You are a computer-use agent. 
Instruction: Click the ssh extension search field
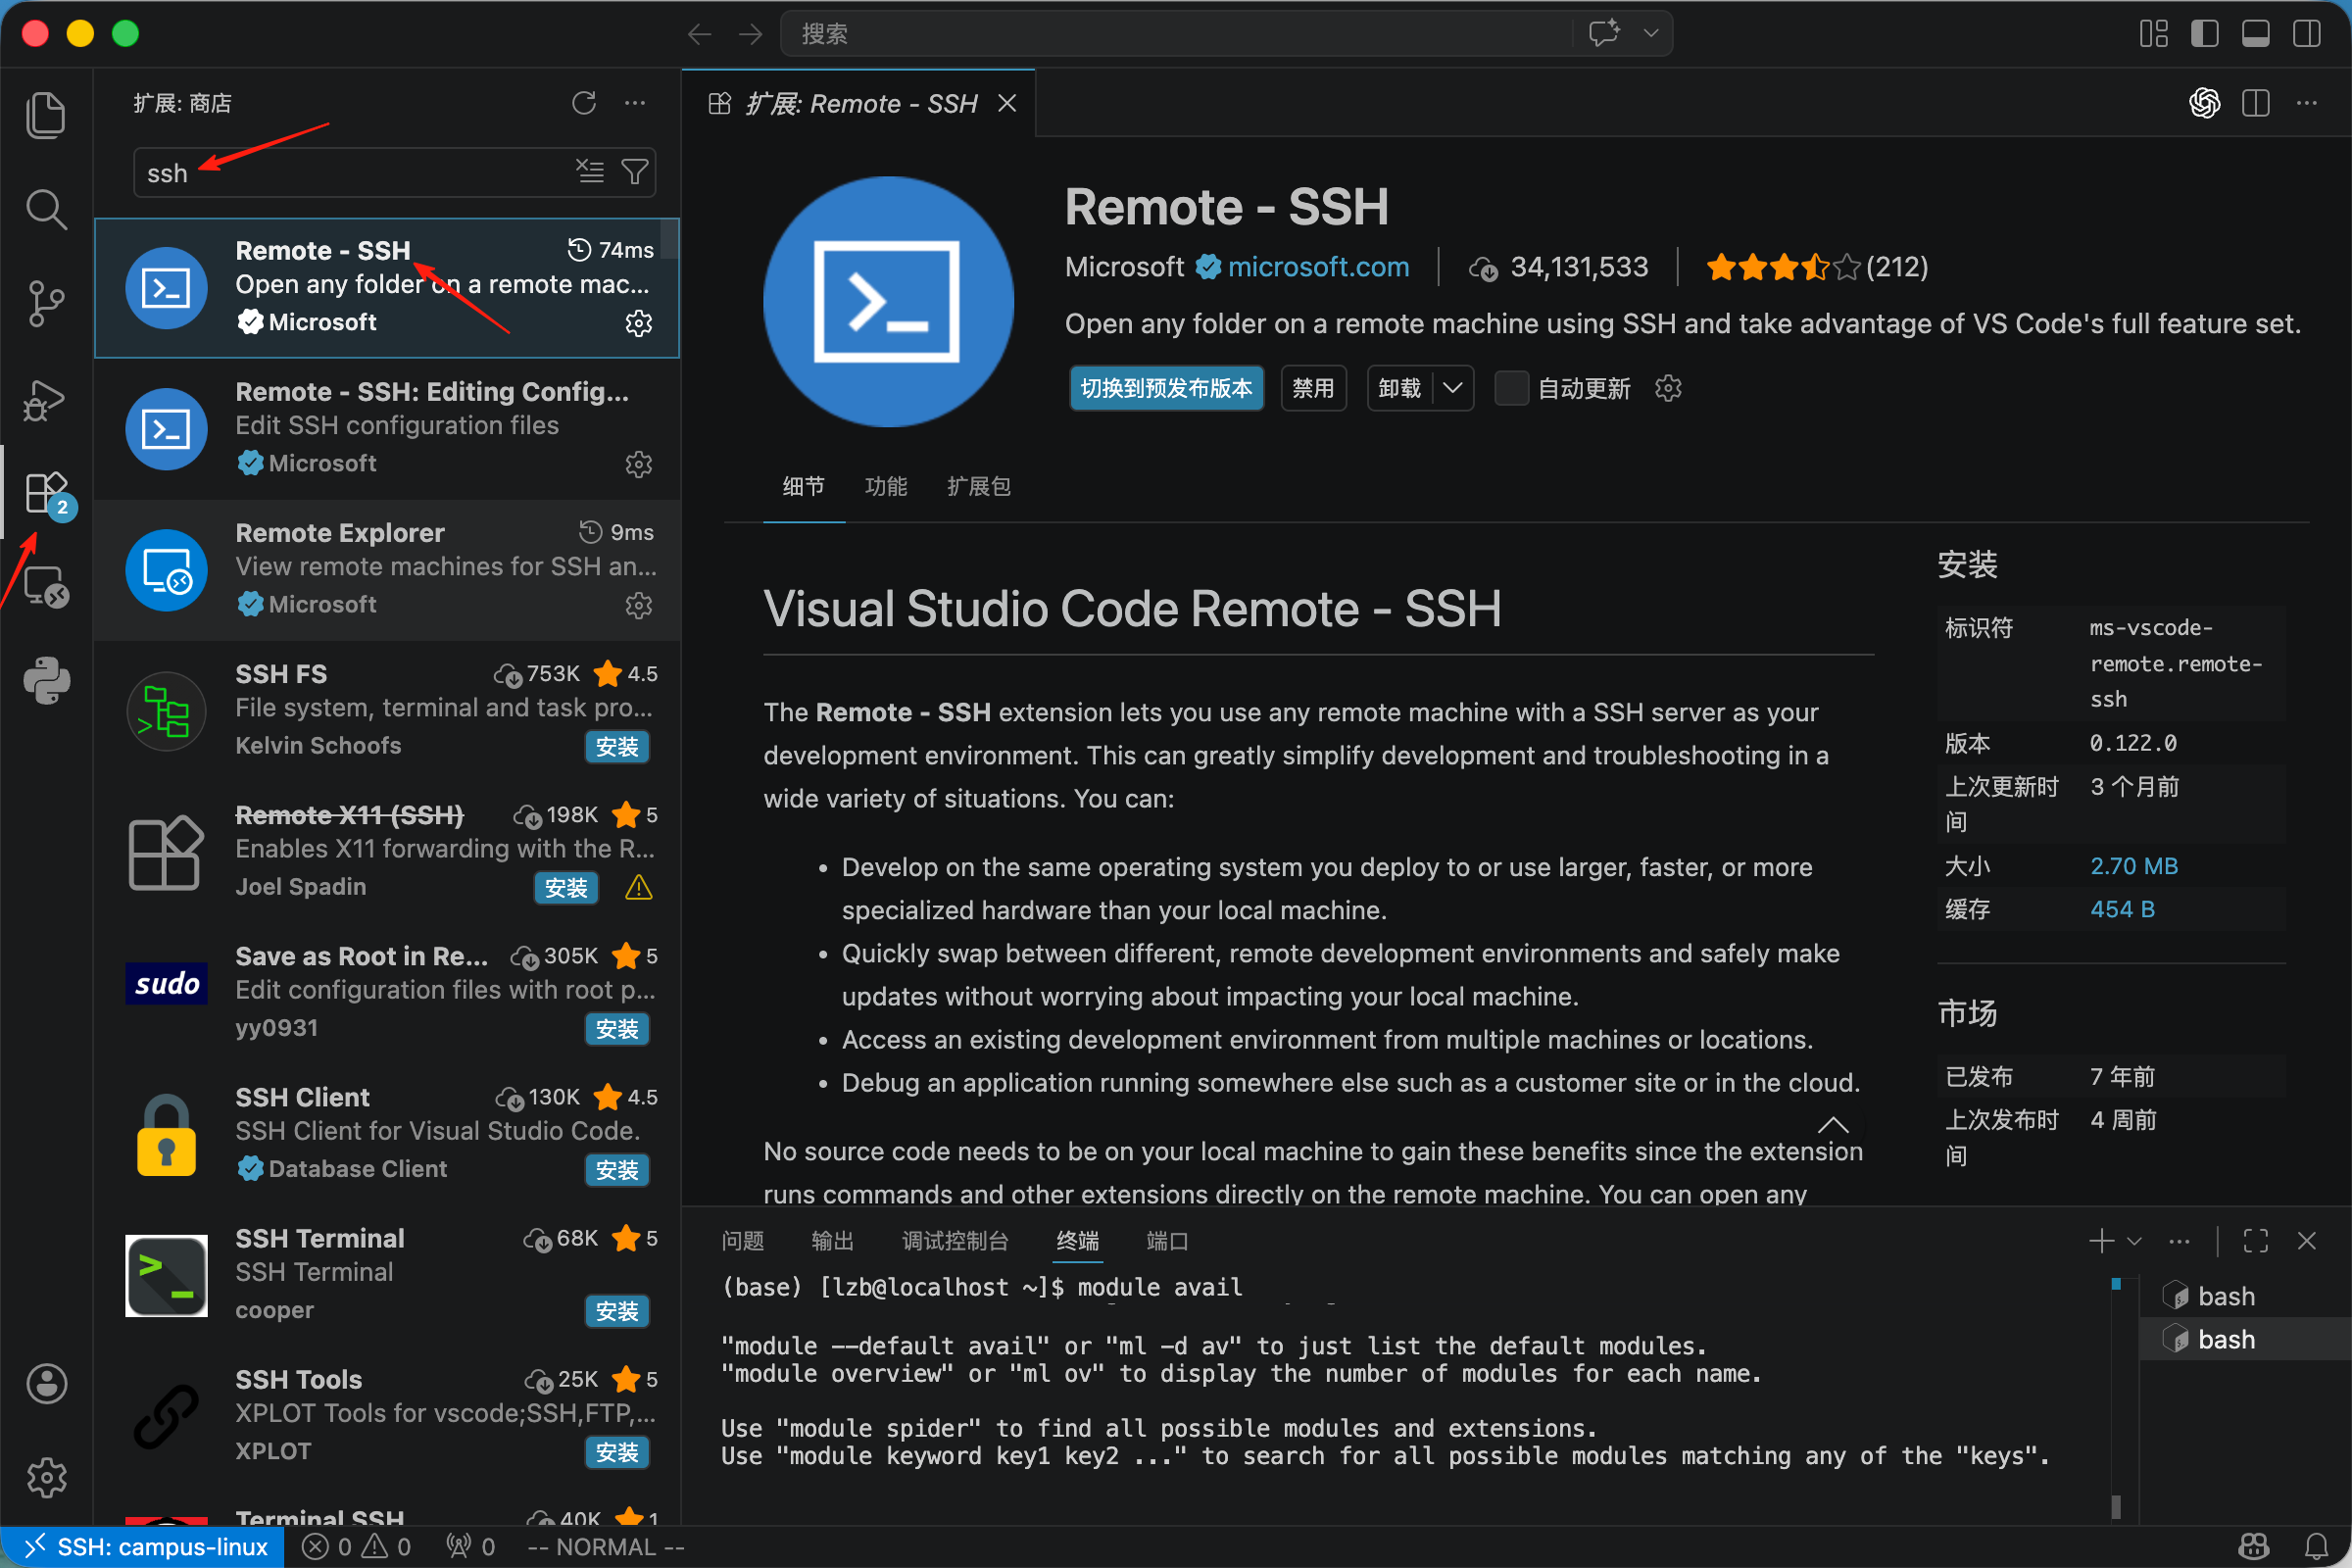tap(350, 173)
